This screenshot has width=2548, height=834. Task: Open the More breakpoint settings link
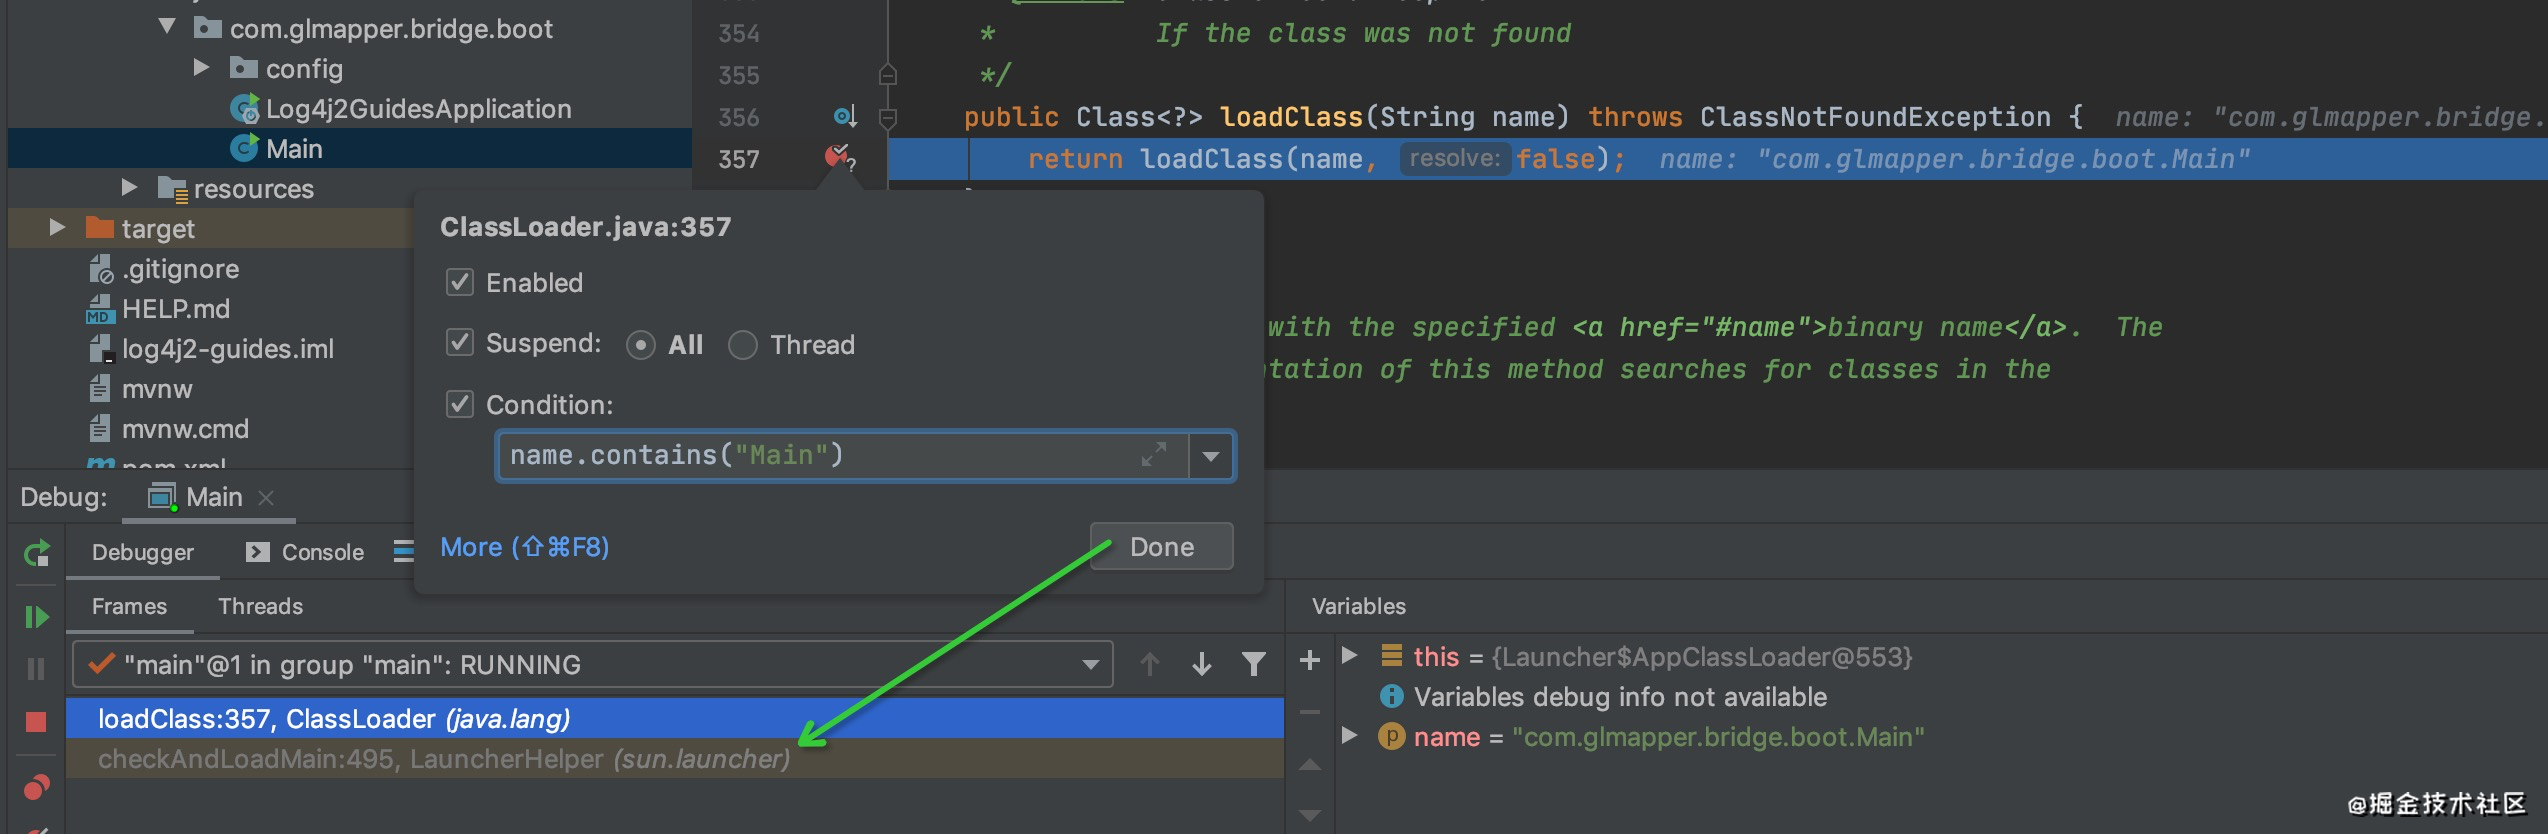[x=524, y=547]
